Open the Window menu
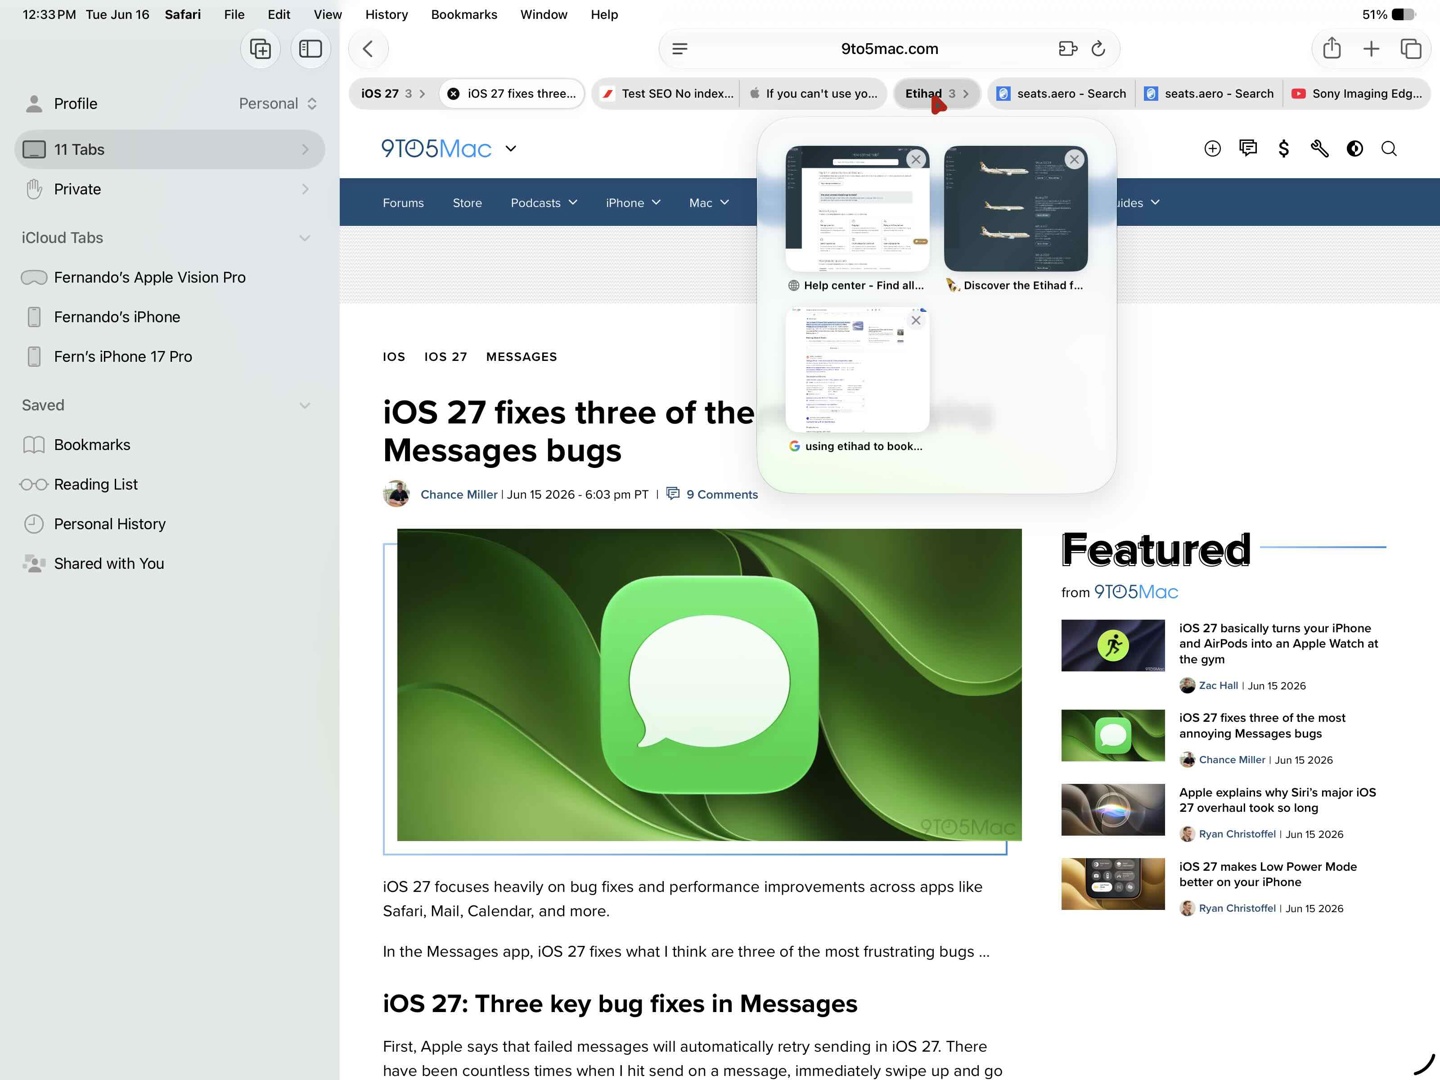Screen dimensions: 1440x1080 pyautogui.click(x=544, y=15)
